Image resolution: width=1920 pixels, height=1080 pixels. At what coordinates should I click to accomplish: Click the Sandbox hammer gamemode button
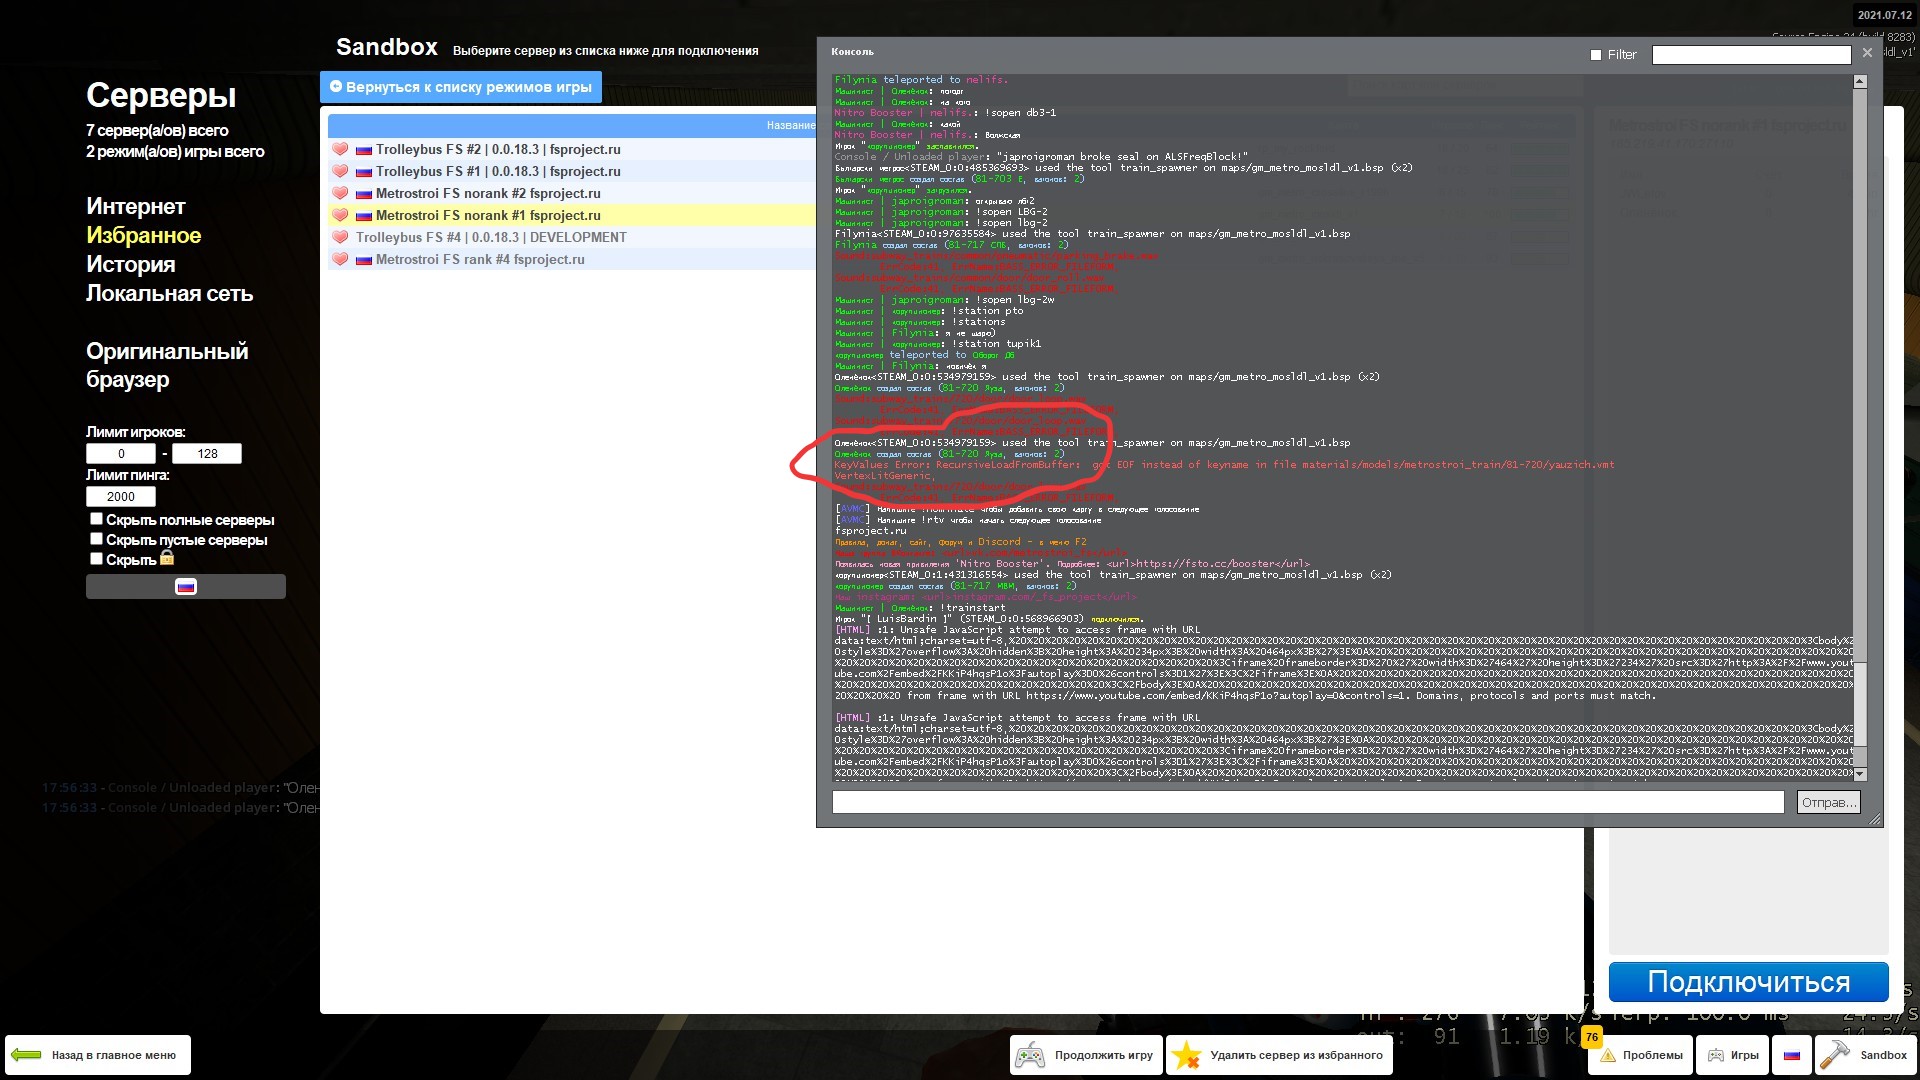[x=1866, y=1055]
